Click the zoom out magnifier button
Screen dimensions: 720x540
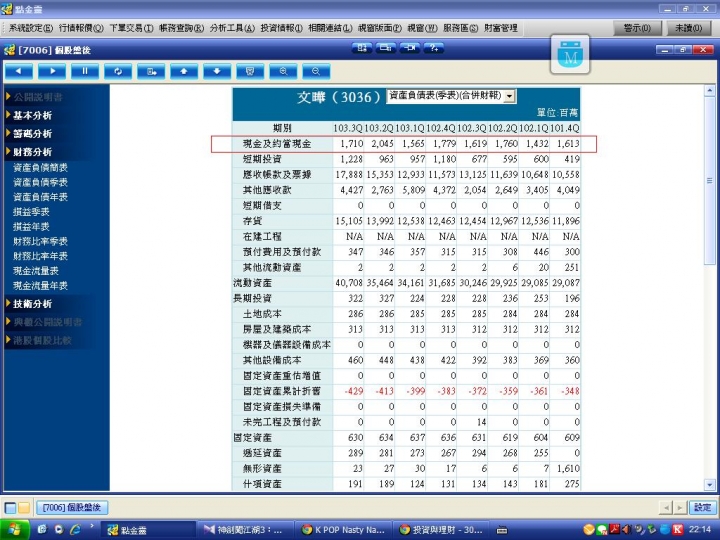(316, 72)
